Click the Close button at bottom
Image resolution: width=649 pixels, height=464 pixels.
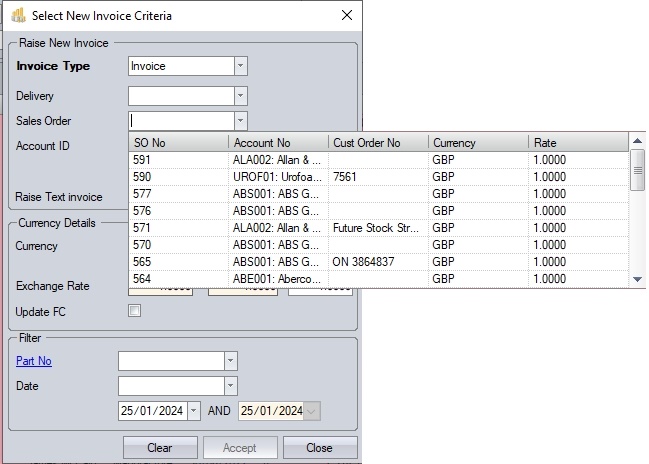320,448
